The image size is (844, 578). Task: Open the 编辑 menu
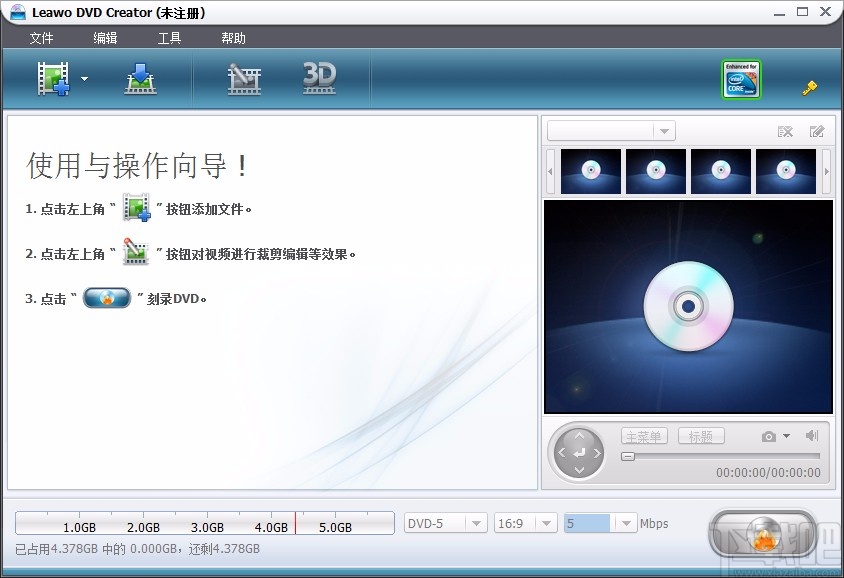105,38
